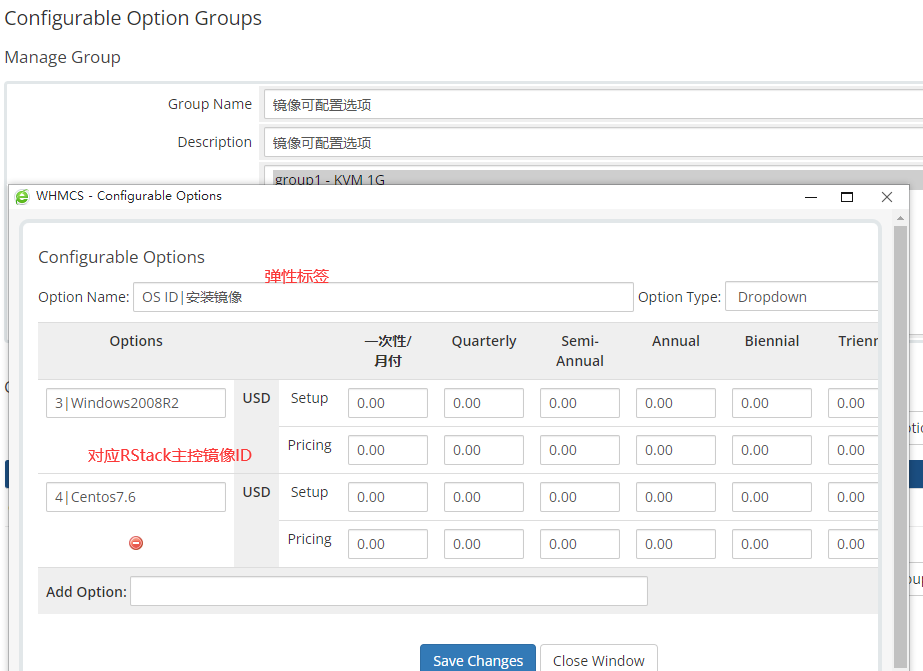
Task: Click Centos7.6 Pricing Quarterly field
Action: coord(484,544)
